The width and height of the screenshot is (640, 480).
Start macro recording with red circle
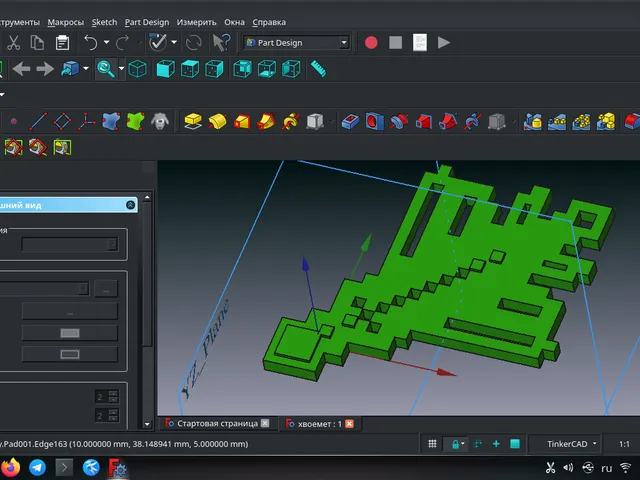click(371, 42)
